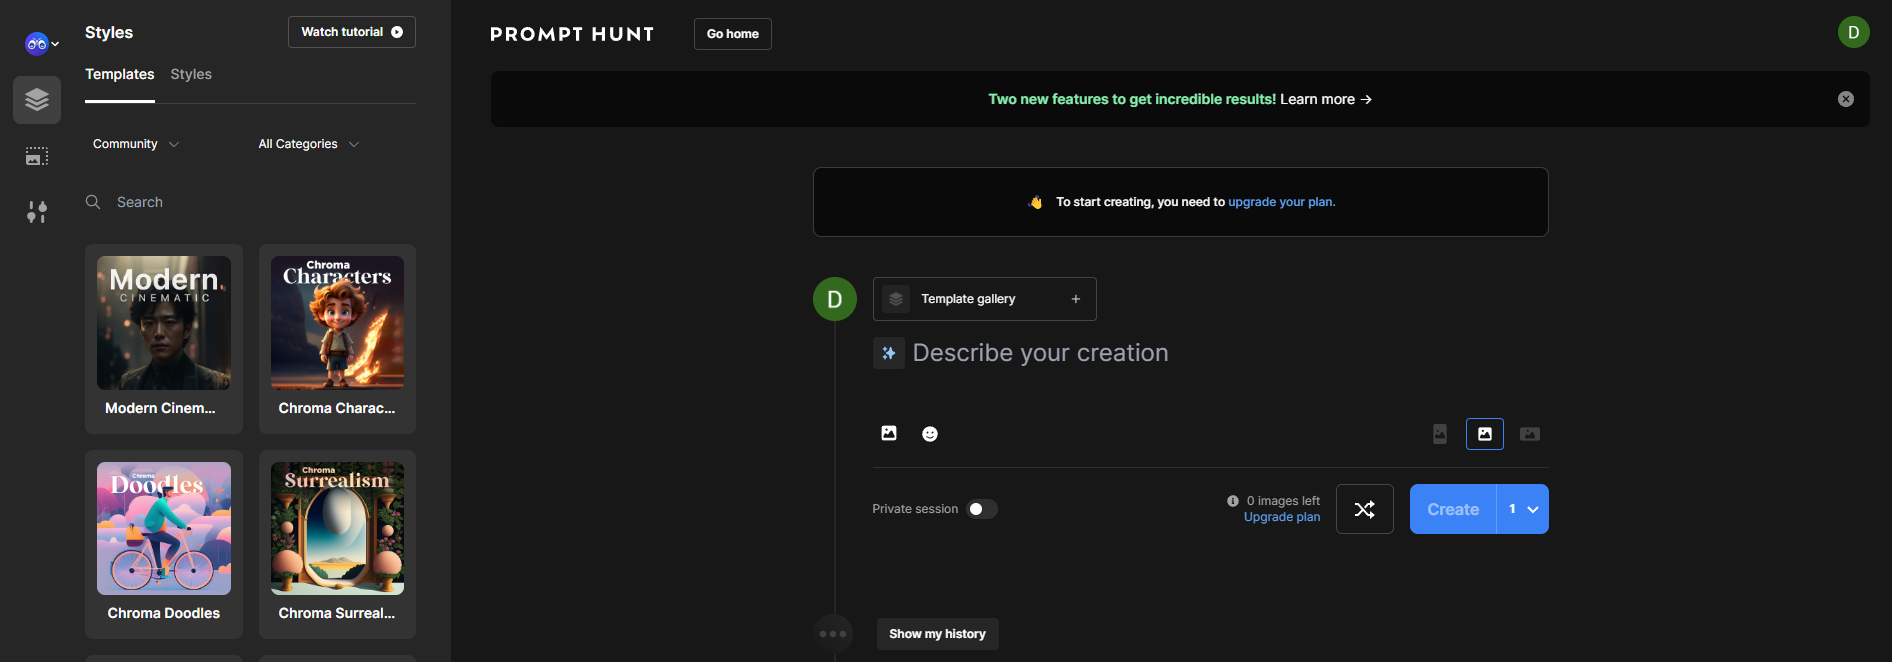The image size is (1892, 662).
Task: Switch to the Styles tab
Action: 191,75
